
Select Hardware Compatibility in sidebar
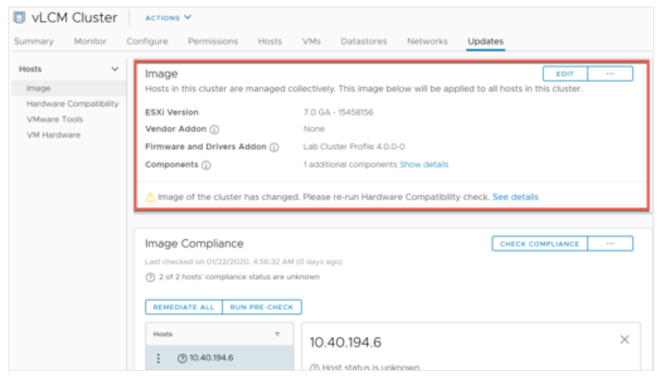point(72,104)
